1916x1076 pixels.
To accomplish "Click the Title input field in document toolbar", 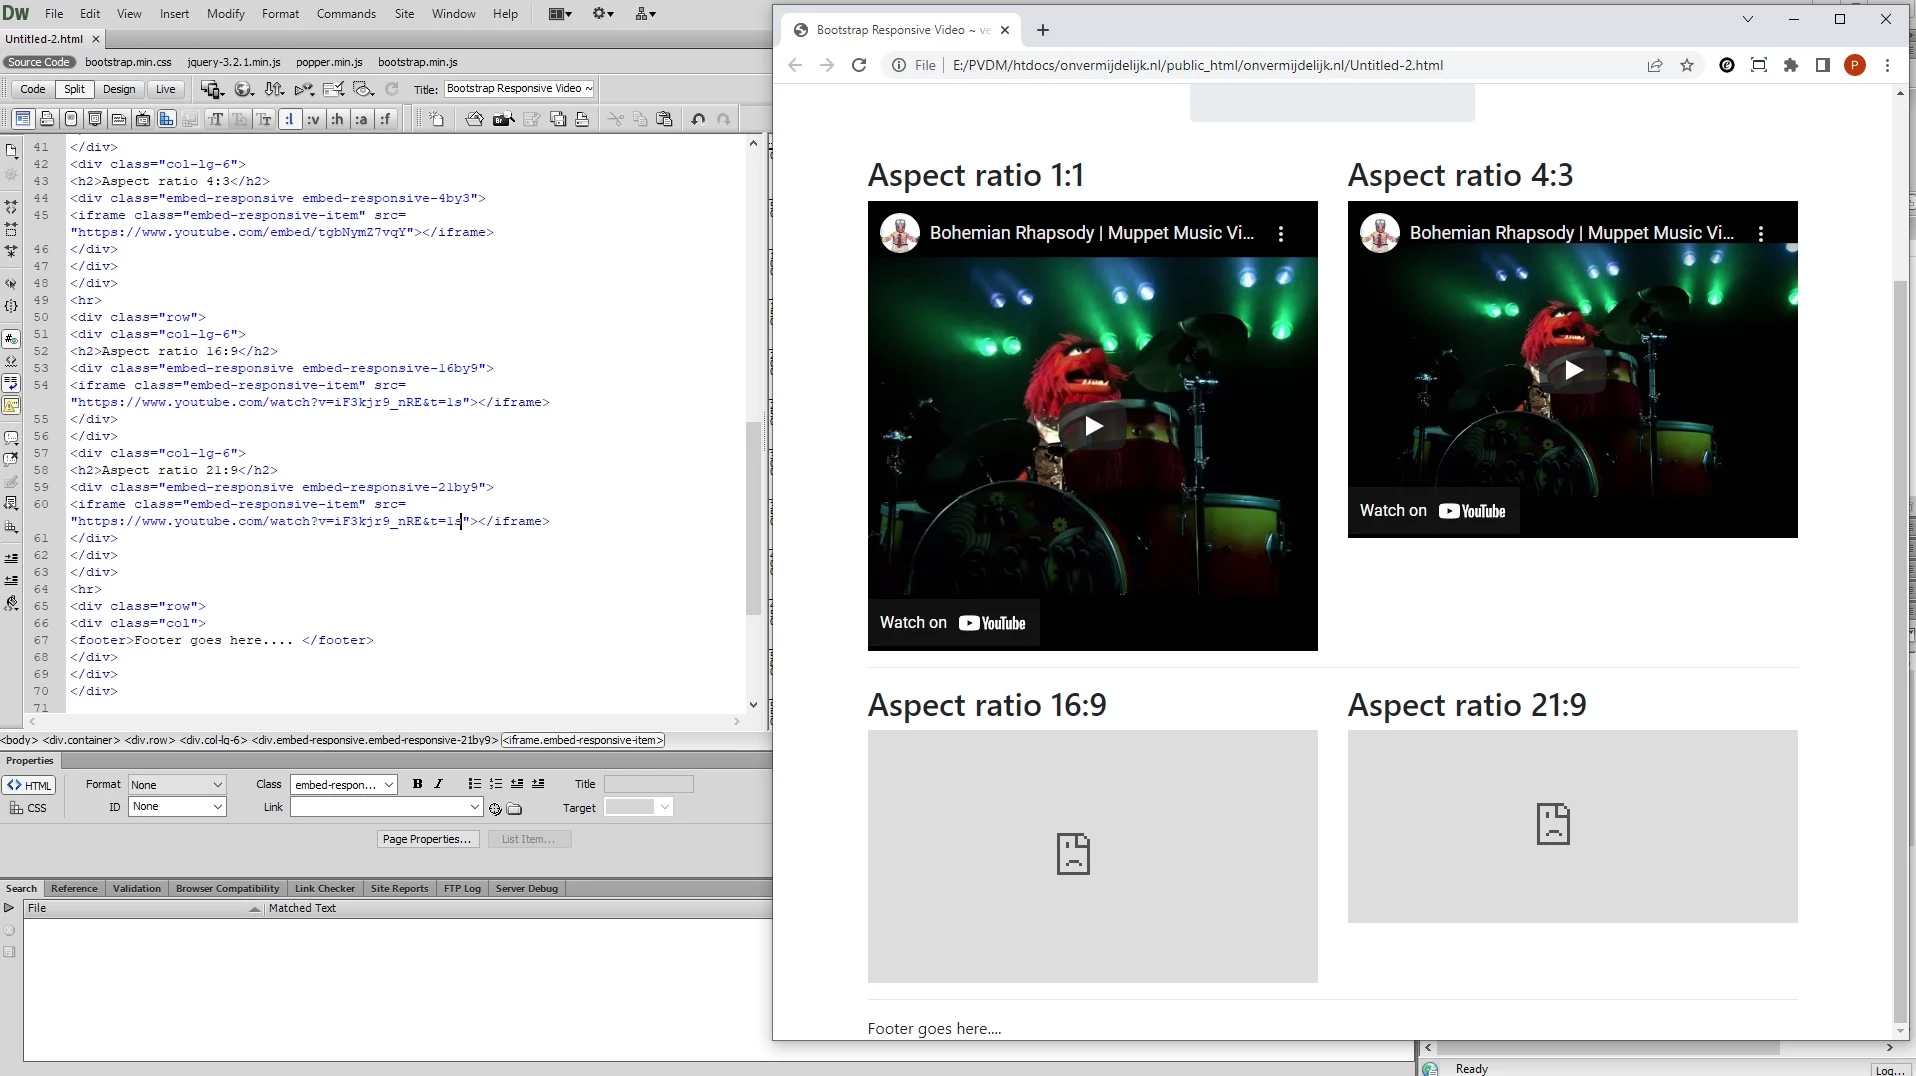I will pos(519,89).
